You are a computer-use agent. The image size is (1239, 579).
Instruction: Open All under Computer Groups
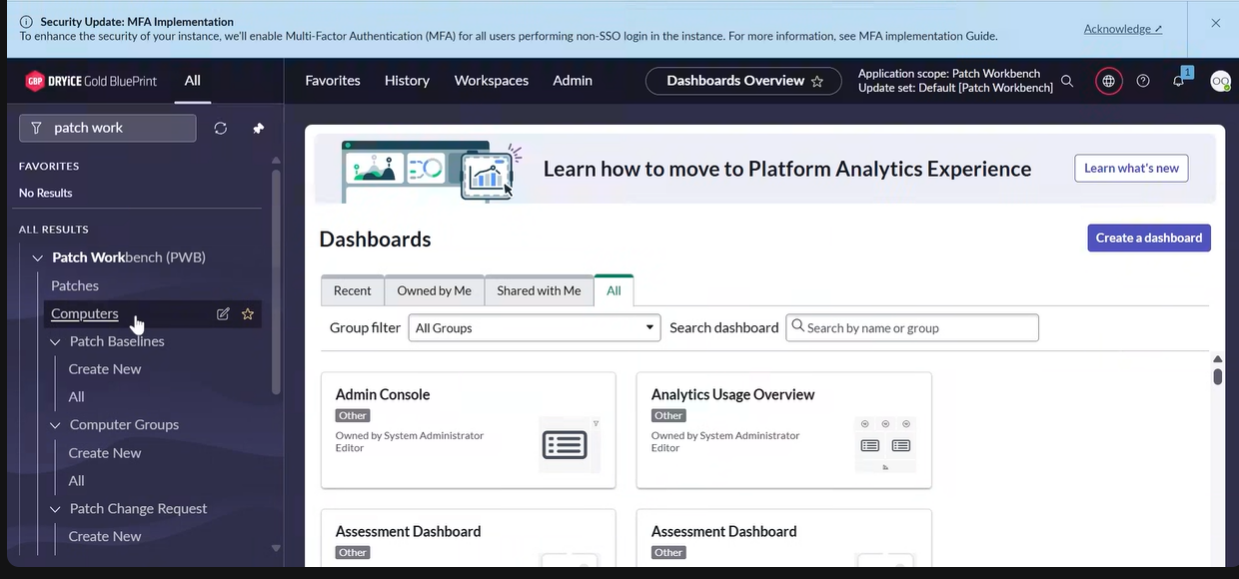pos(76,481)
